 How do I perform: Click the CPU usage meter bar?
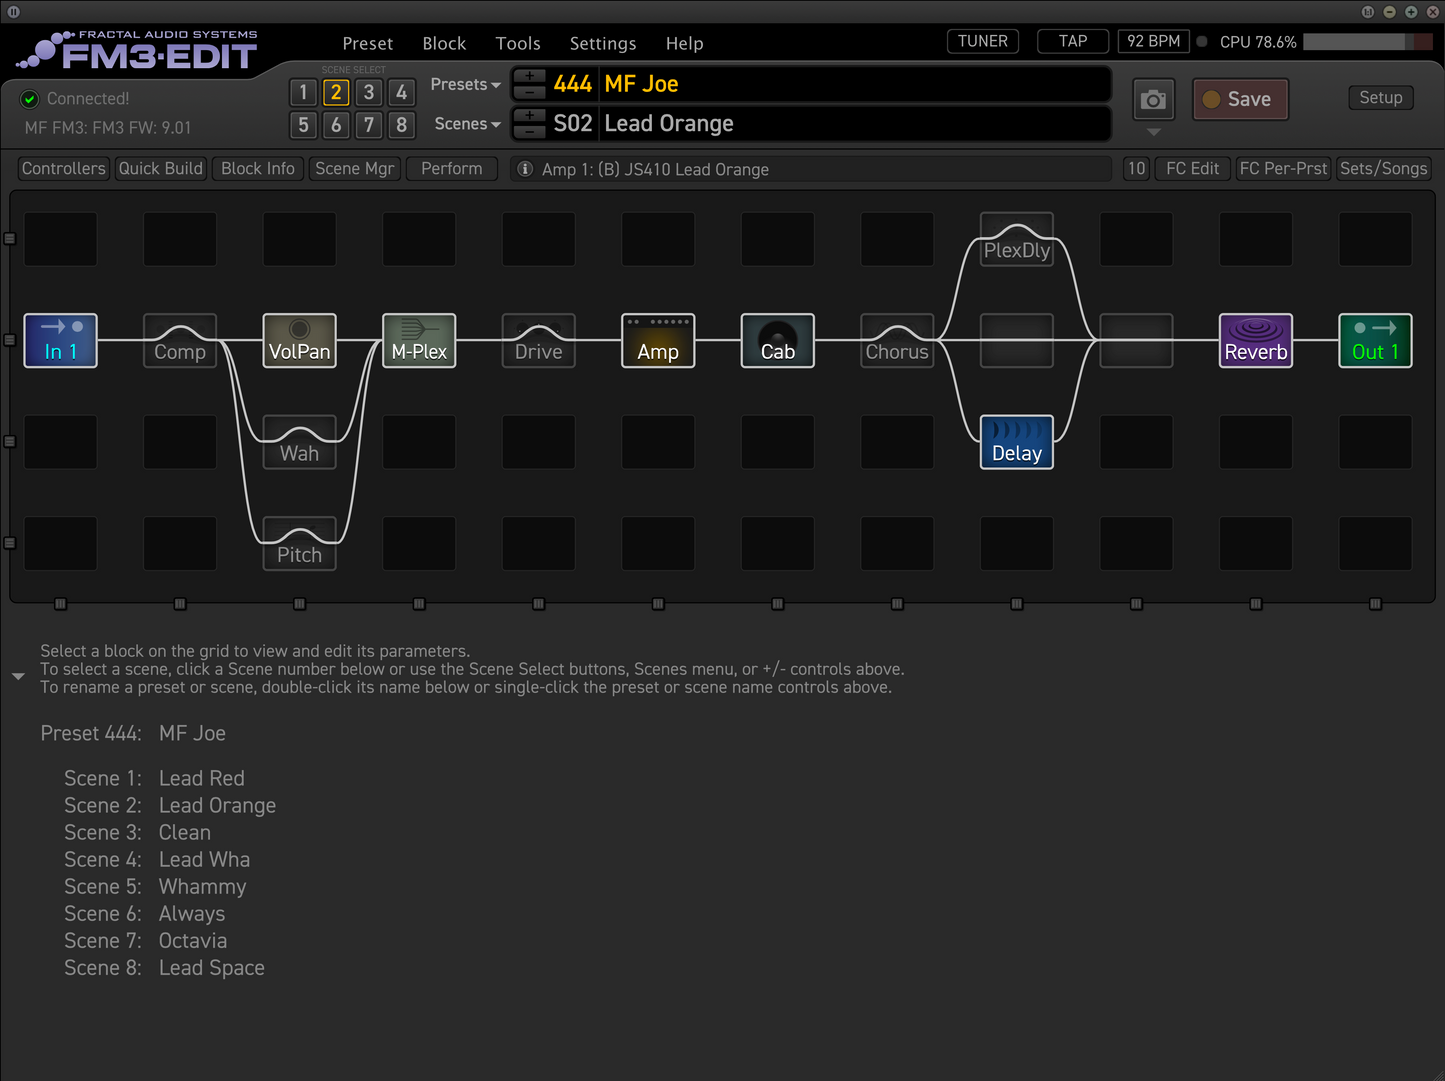coord(1367,42)
